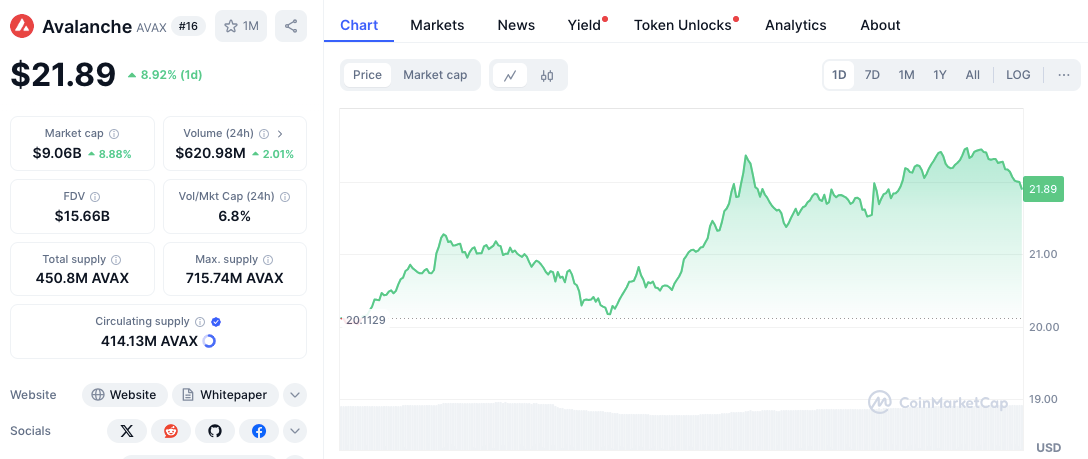Click the verified badge on Circulating supply
The width and height of the screenshot is (1088, 459).
pos(216,322)
